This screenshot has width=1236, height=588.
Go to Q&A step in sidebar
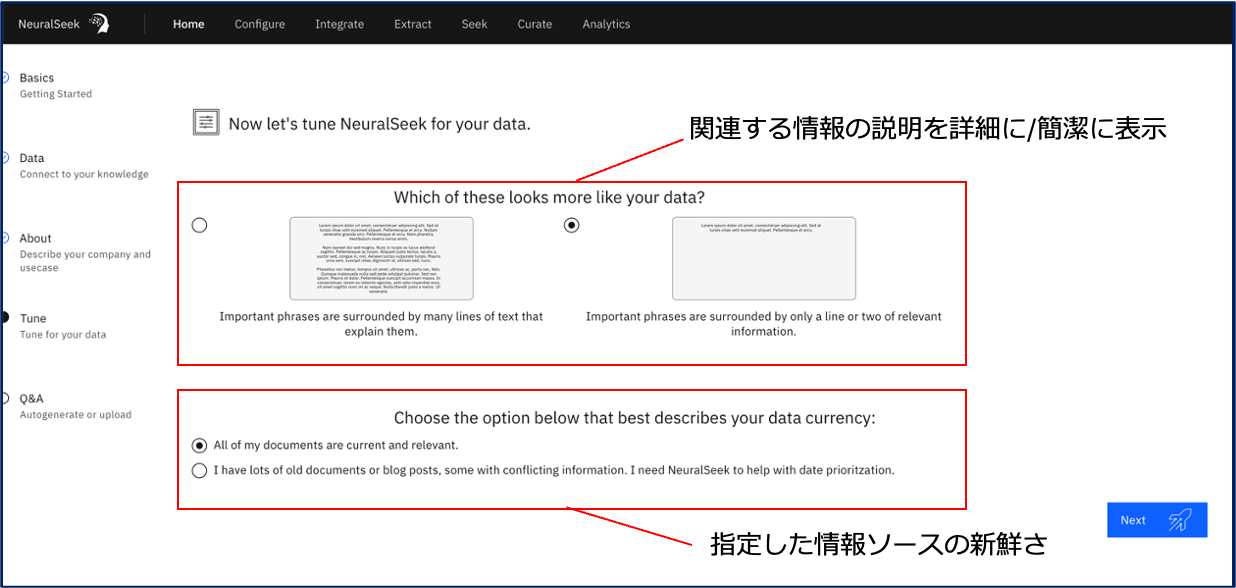31,398
